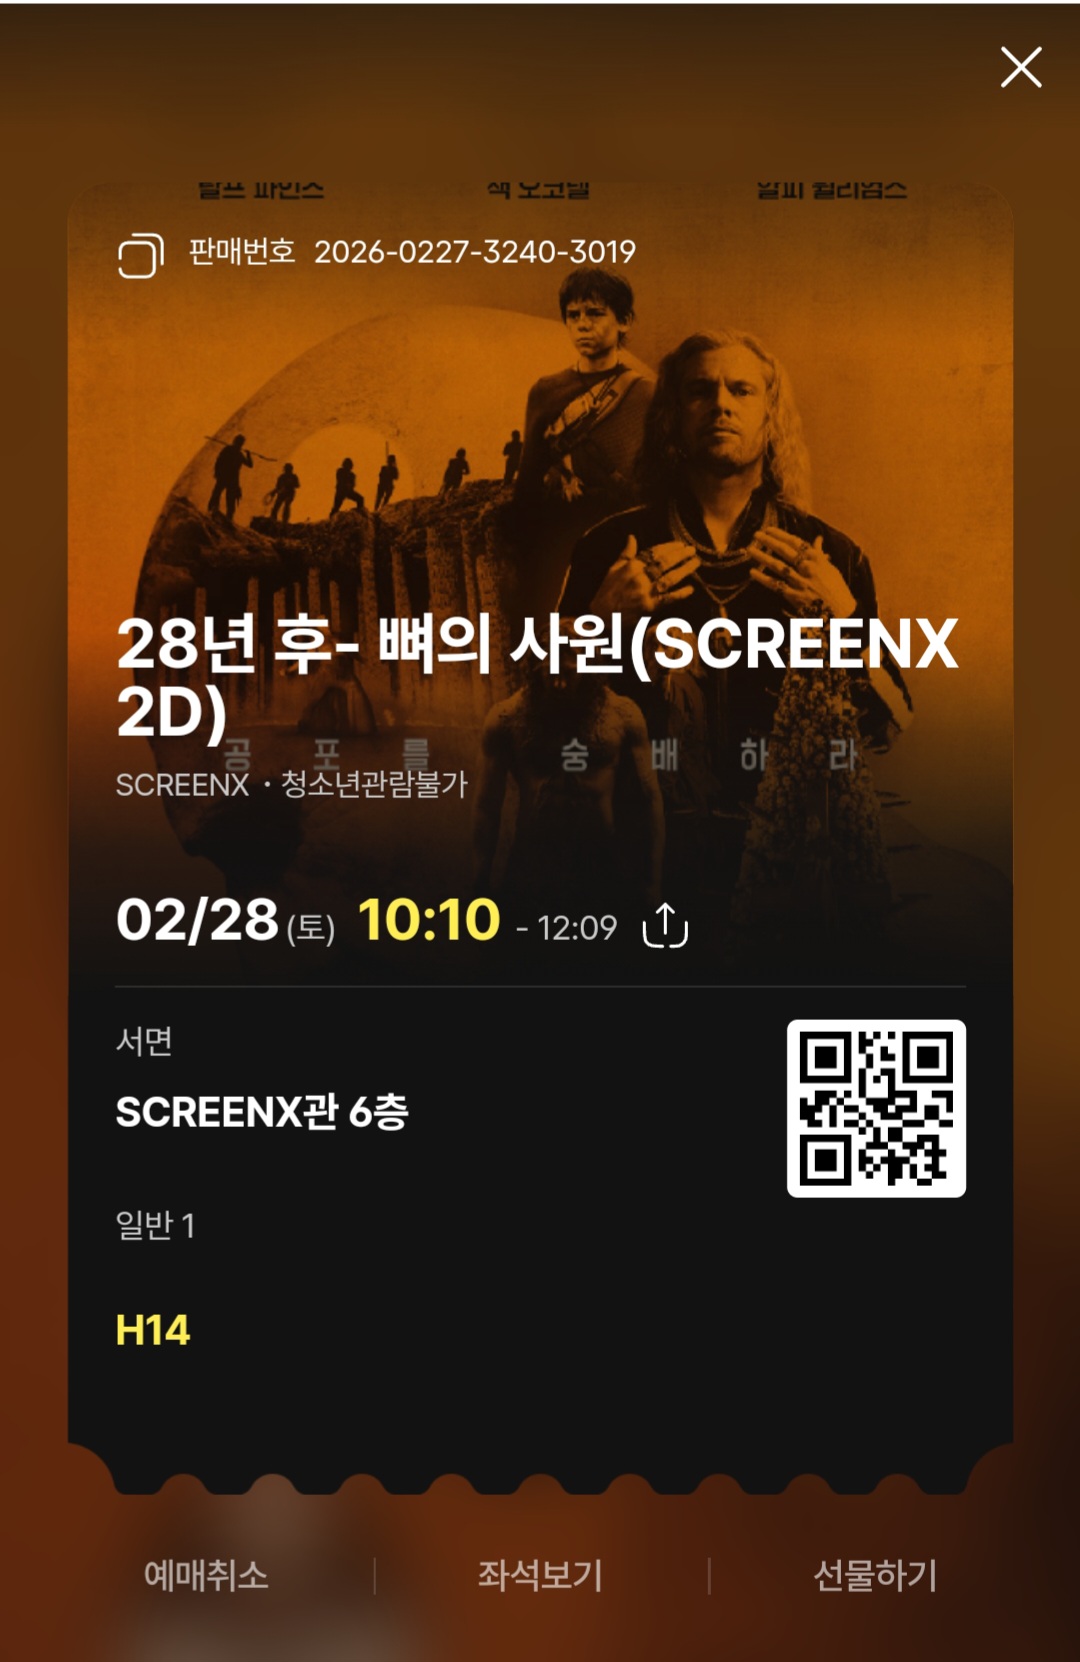
Task: Tap the 서면 cinema branch name
Action: click(x=144, y=1041)
